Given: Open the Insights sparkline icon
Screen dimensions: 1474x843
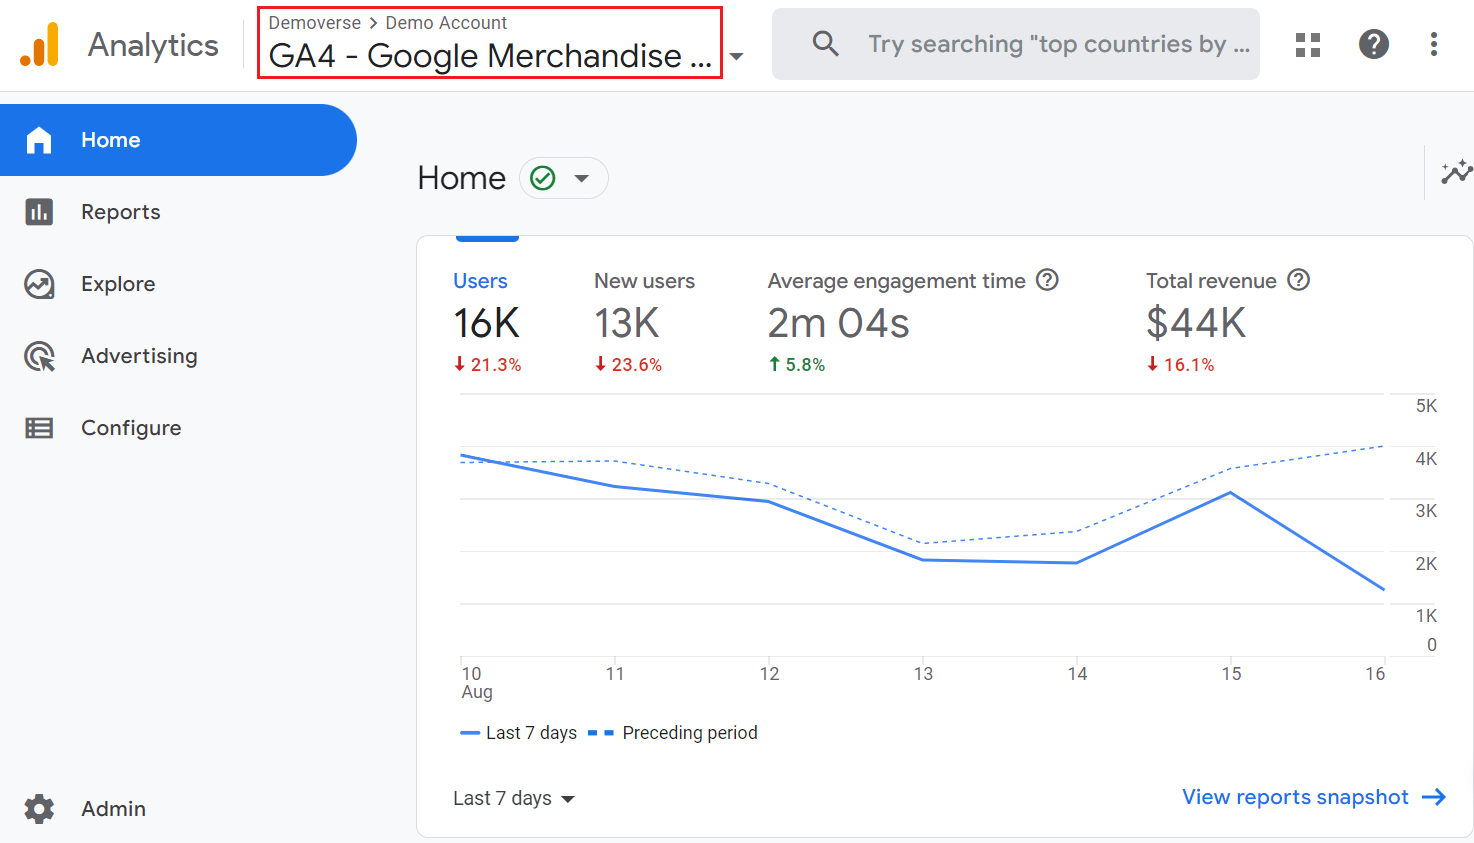Looking at the screenshot, I should 1455,172.
